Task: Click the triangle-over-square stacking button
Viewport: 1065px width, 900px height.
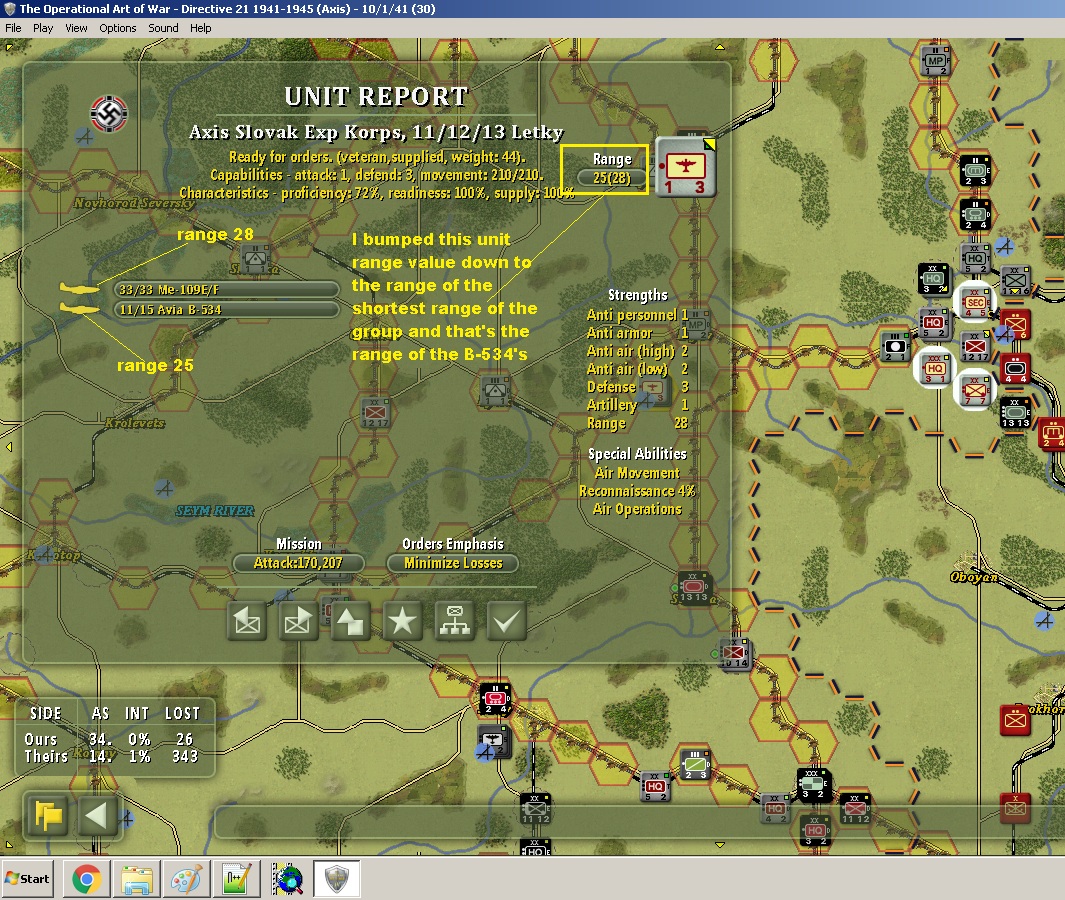Action: (350, 621)
